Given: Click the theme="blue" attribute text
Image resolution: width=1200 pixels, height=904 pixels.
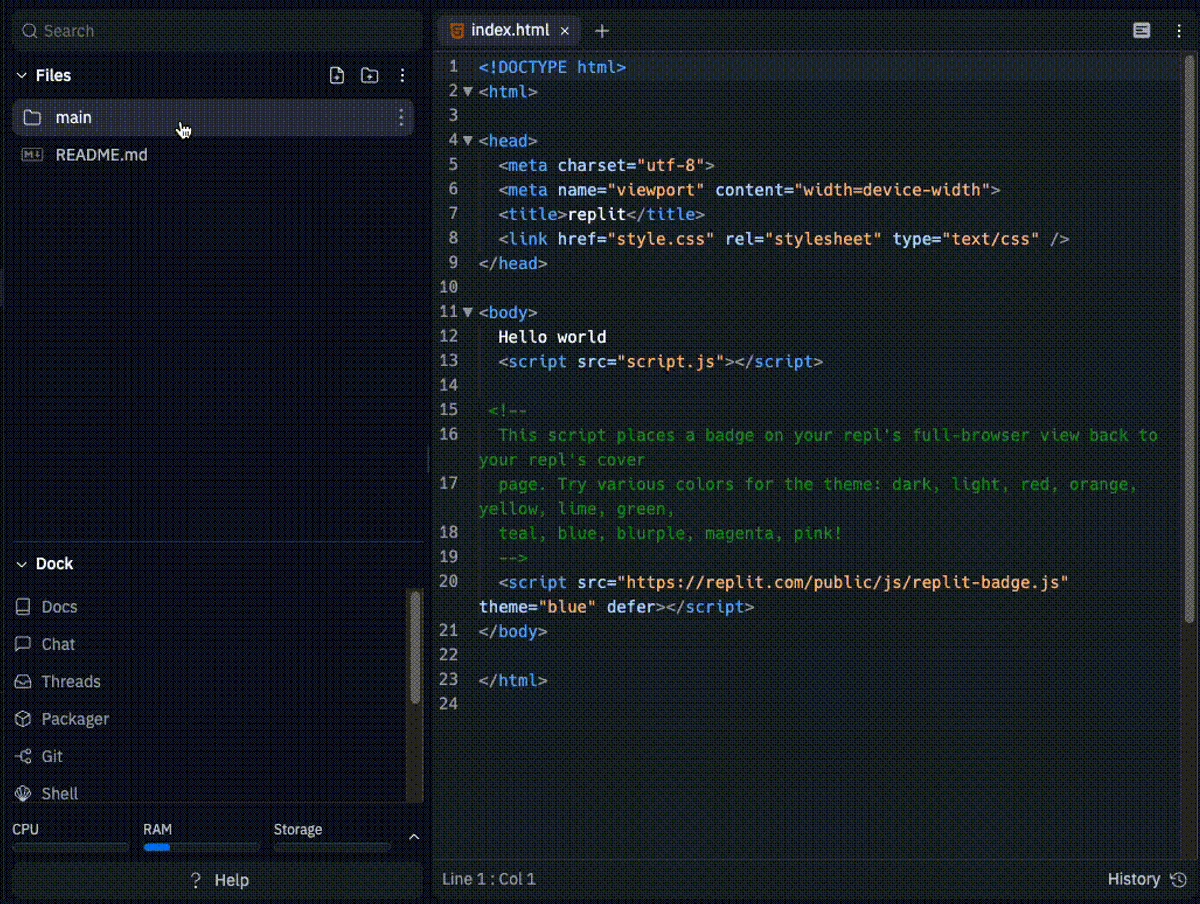Looking at the screenshot, I should point(538,607).
